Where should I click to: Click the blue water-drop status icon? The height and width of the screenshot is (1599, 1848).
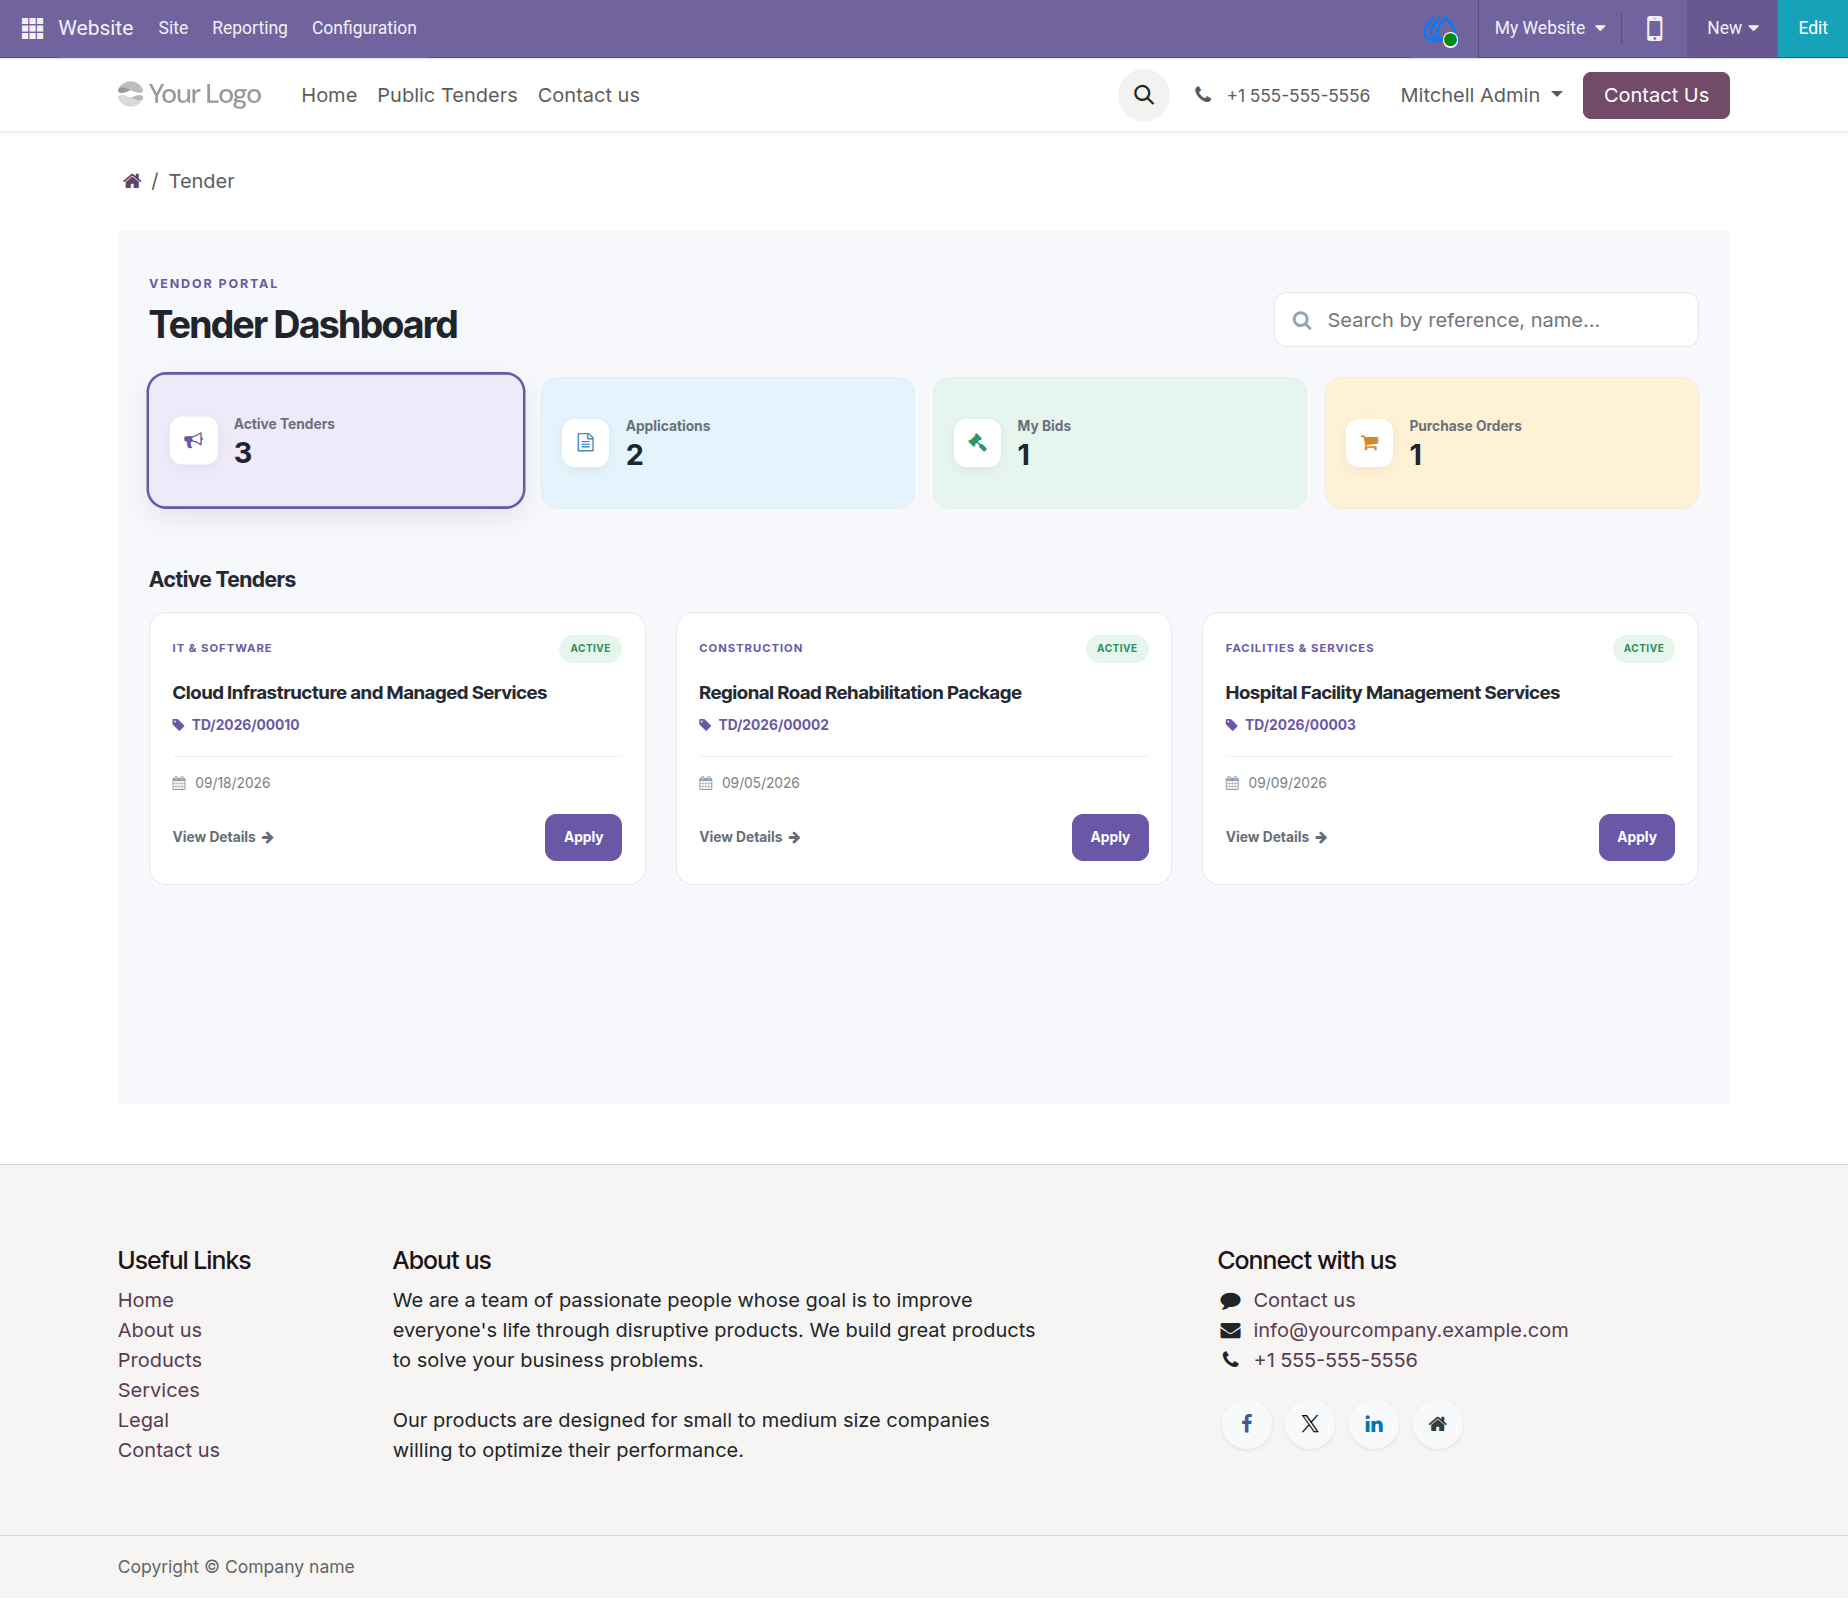pos(1439,30)
